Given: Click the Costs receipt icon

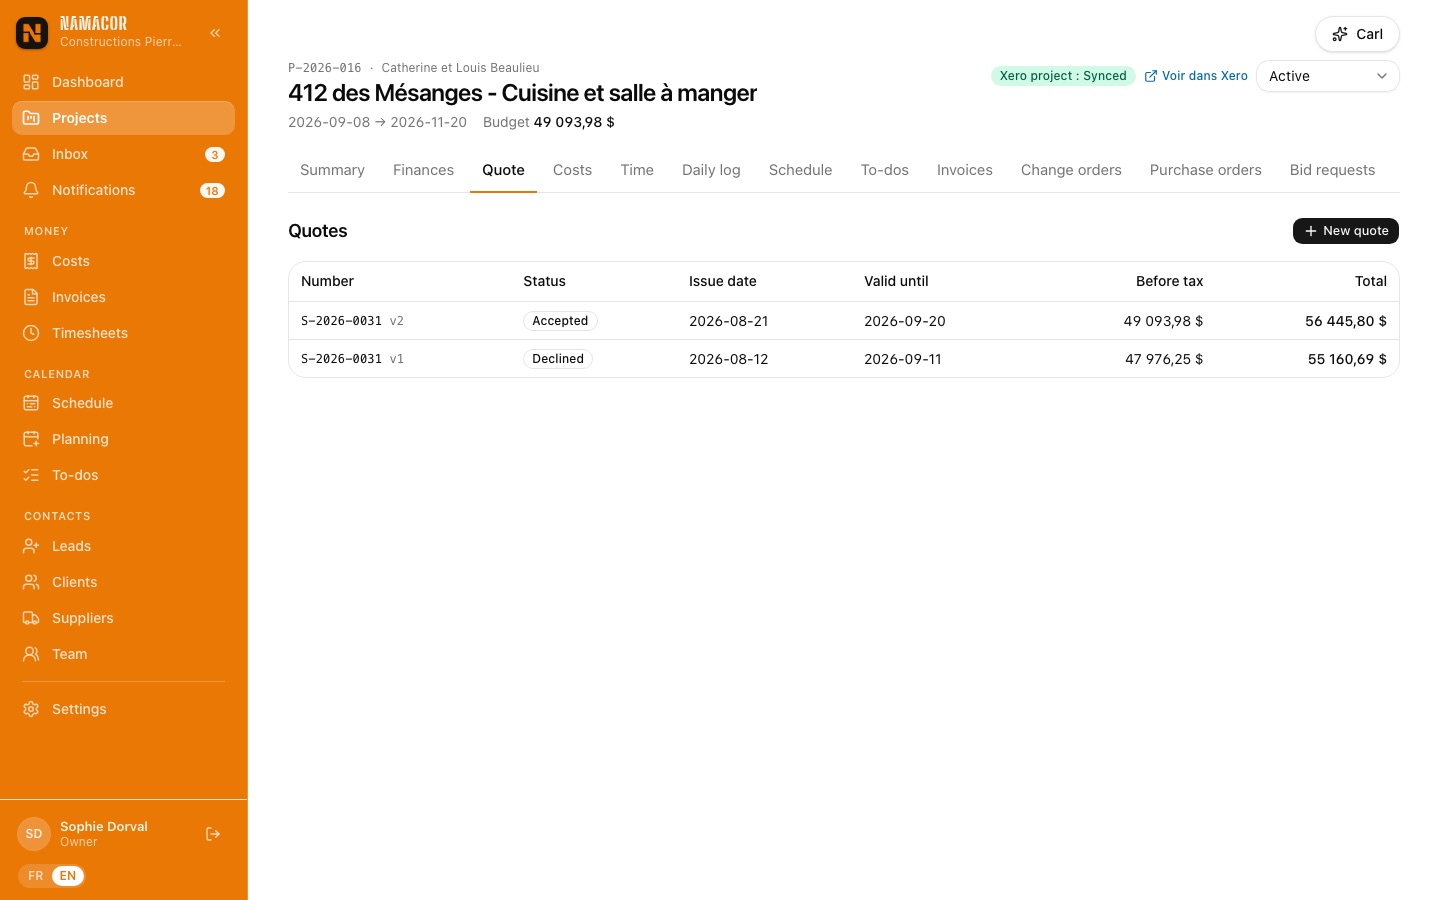Looking at the screenshot, I should 31,261.
